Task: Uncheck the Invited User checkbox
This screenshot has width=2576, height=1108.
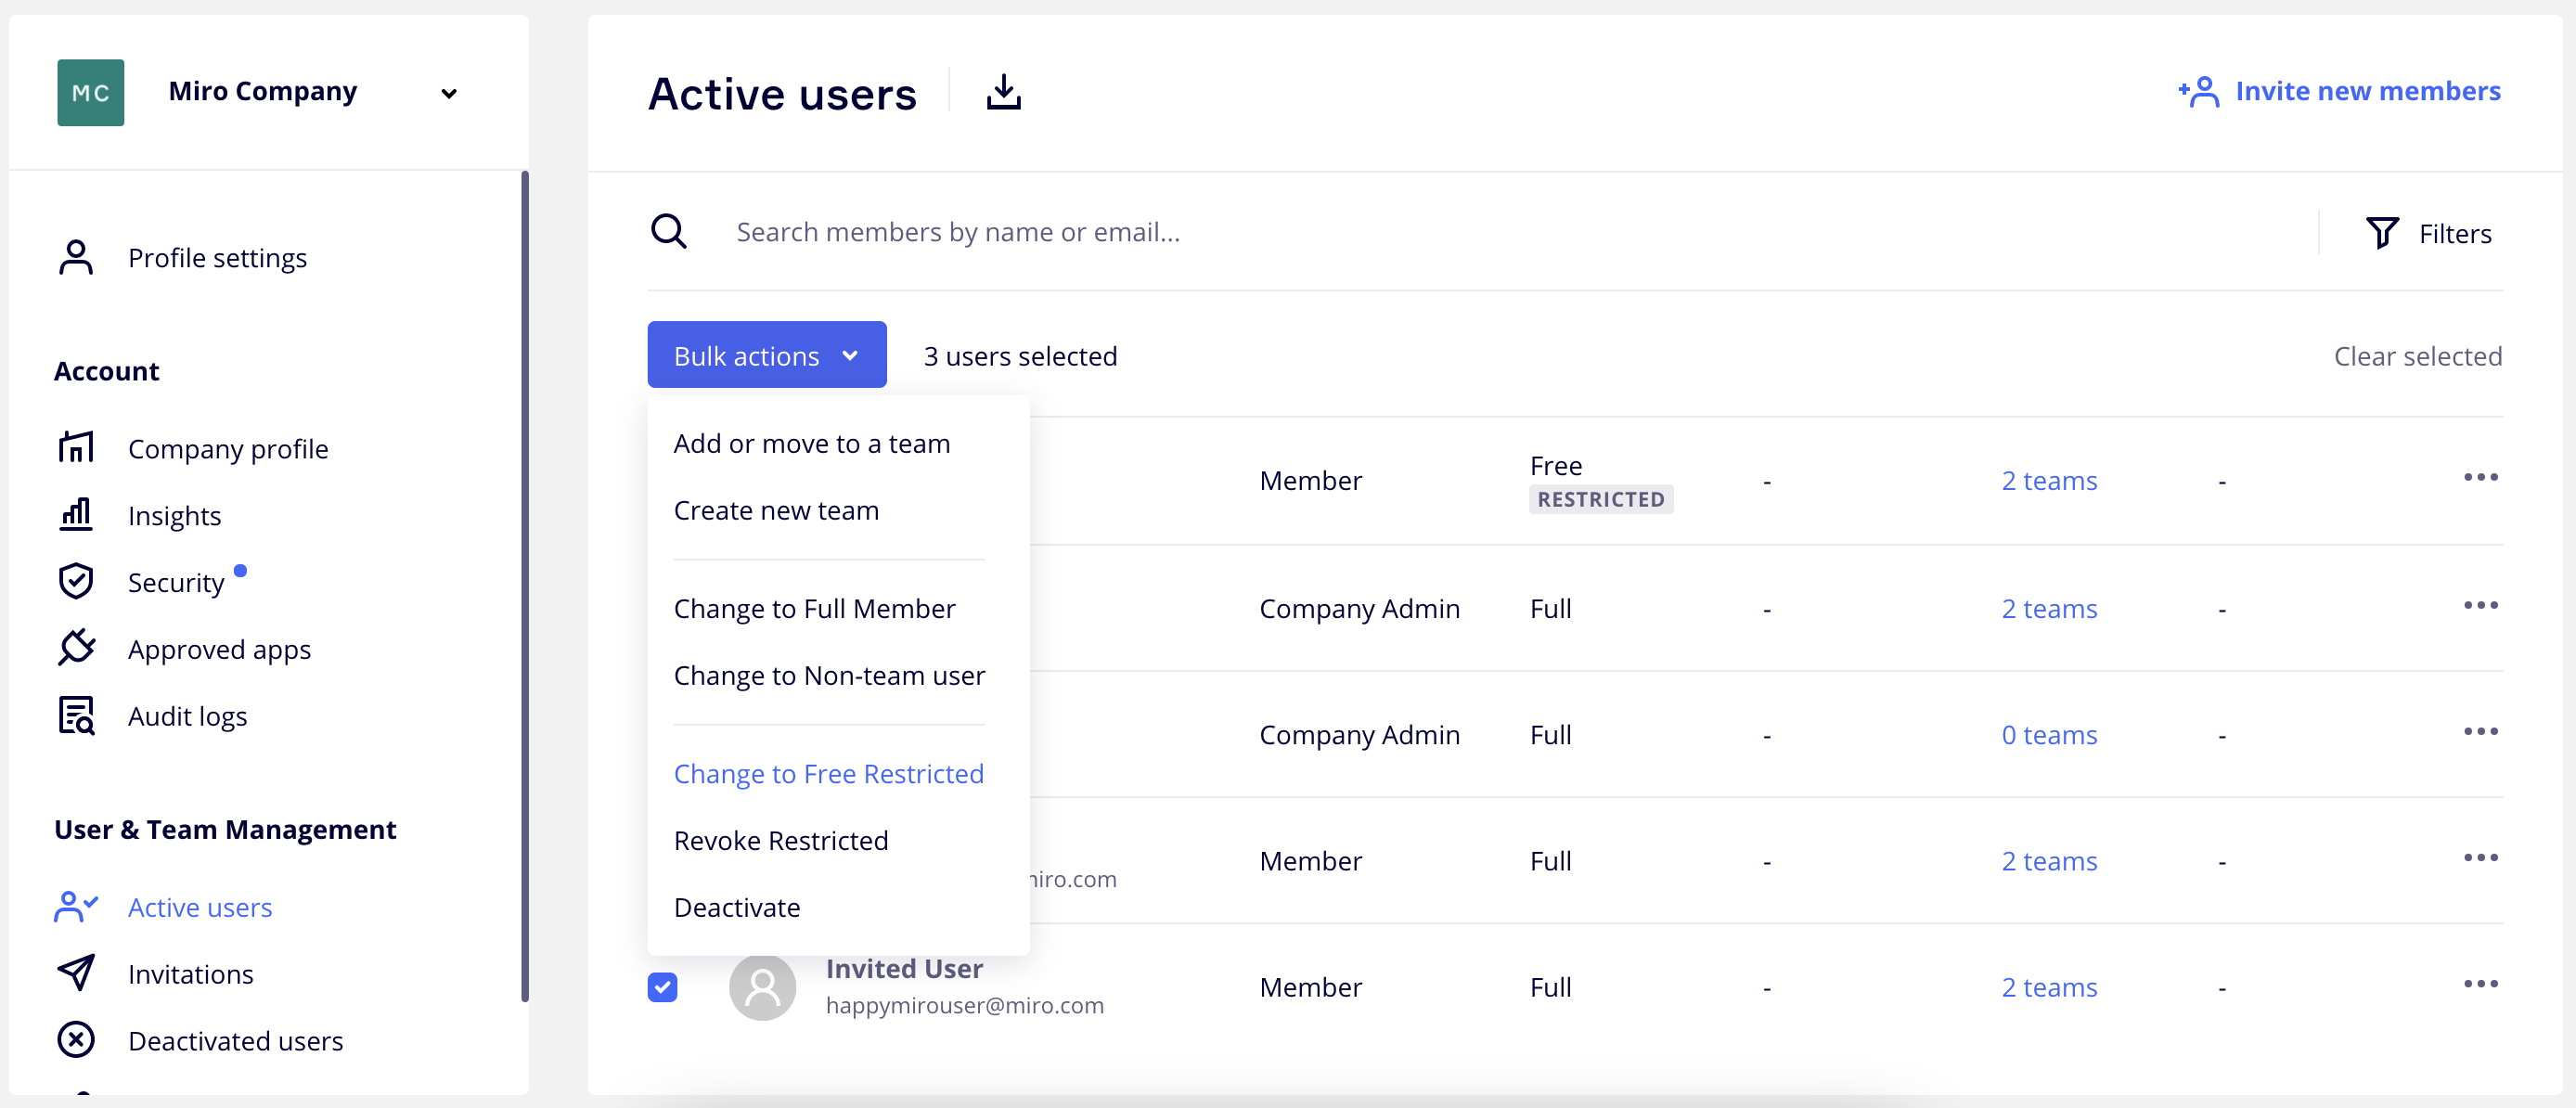Action: point(662,987)
